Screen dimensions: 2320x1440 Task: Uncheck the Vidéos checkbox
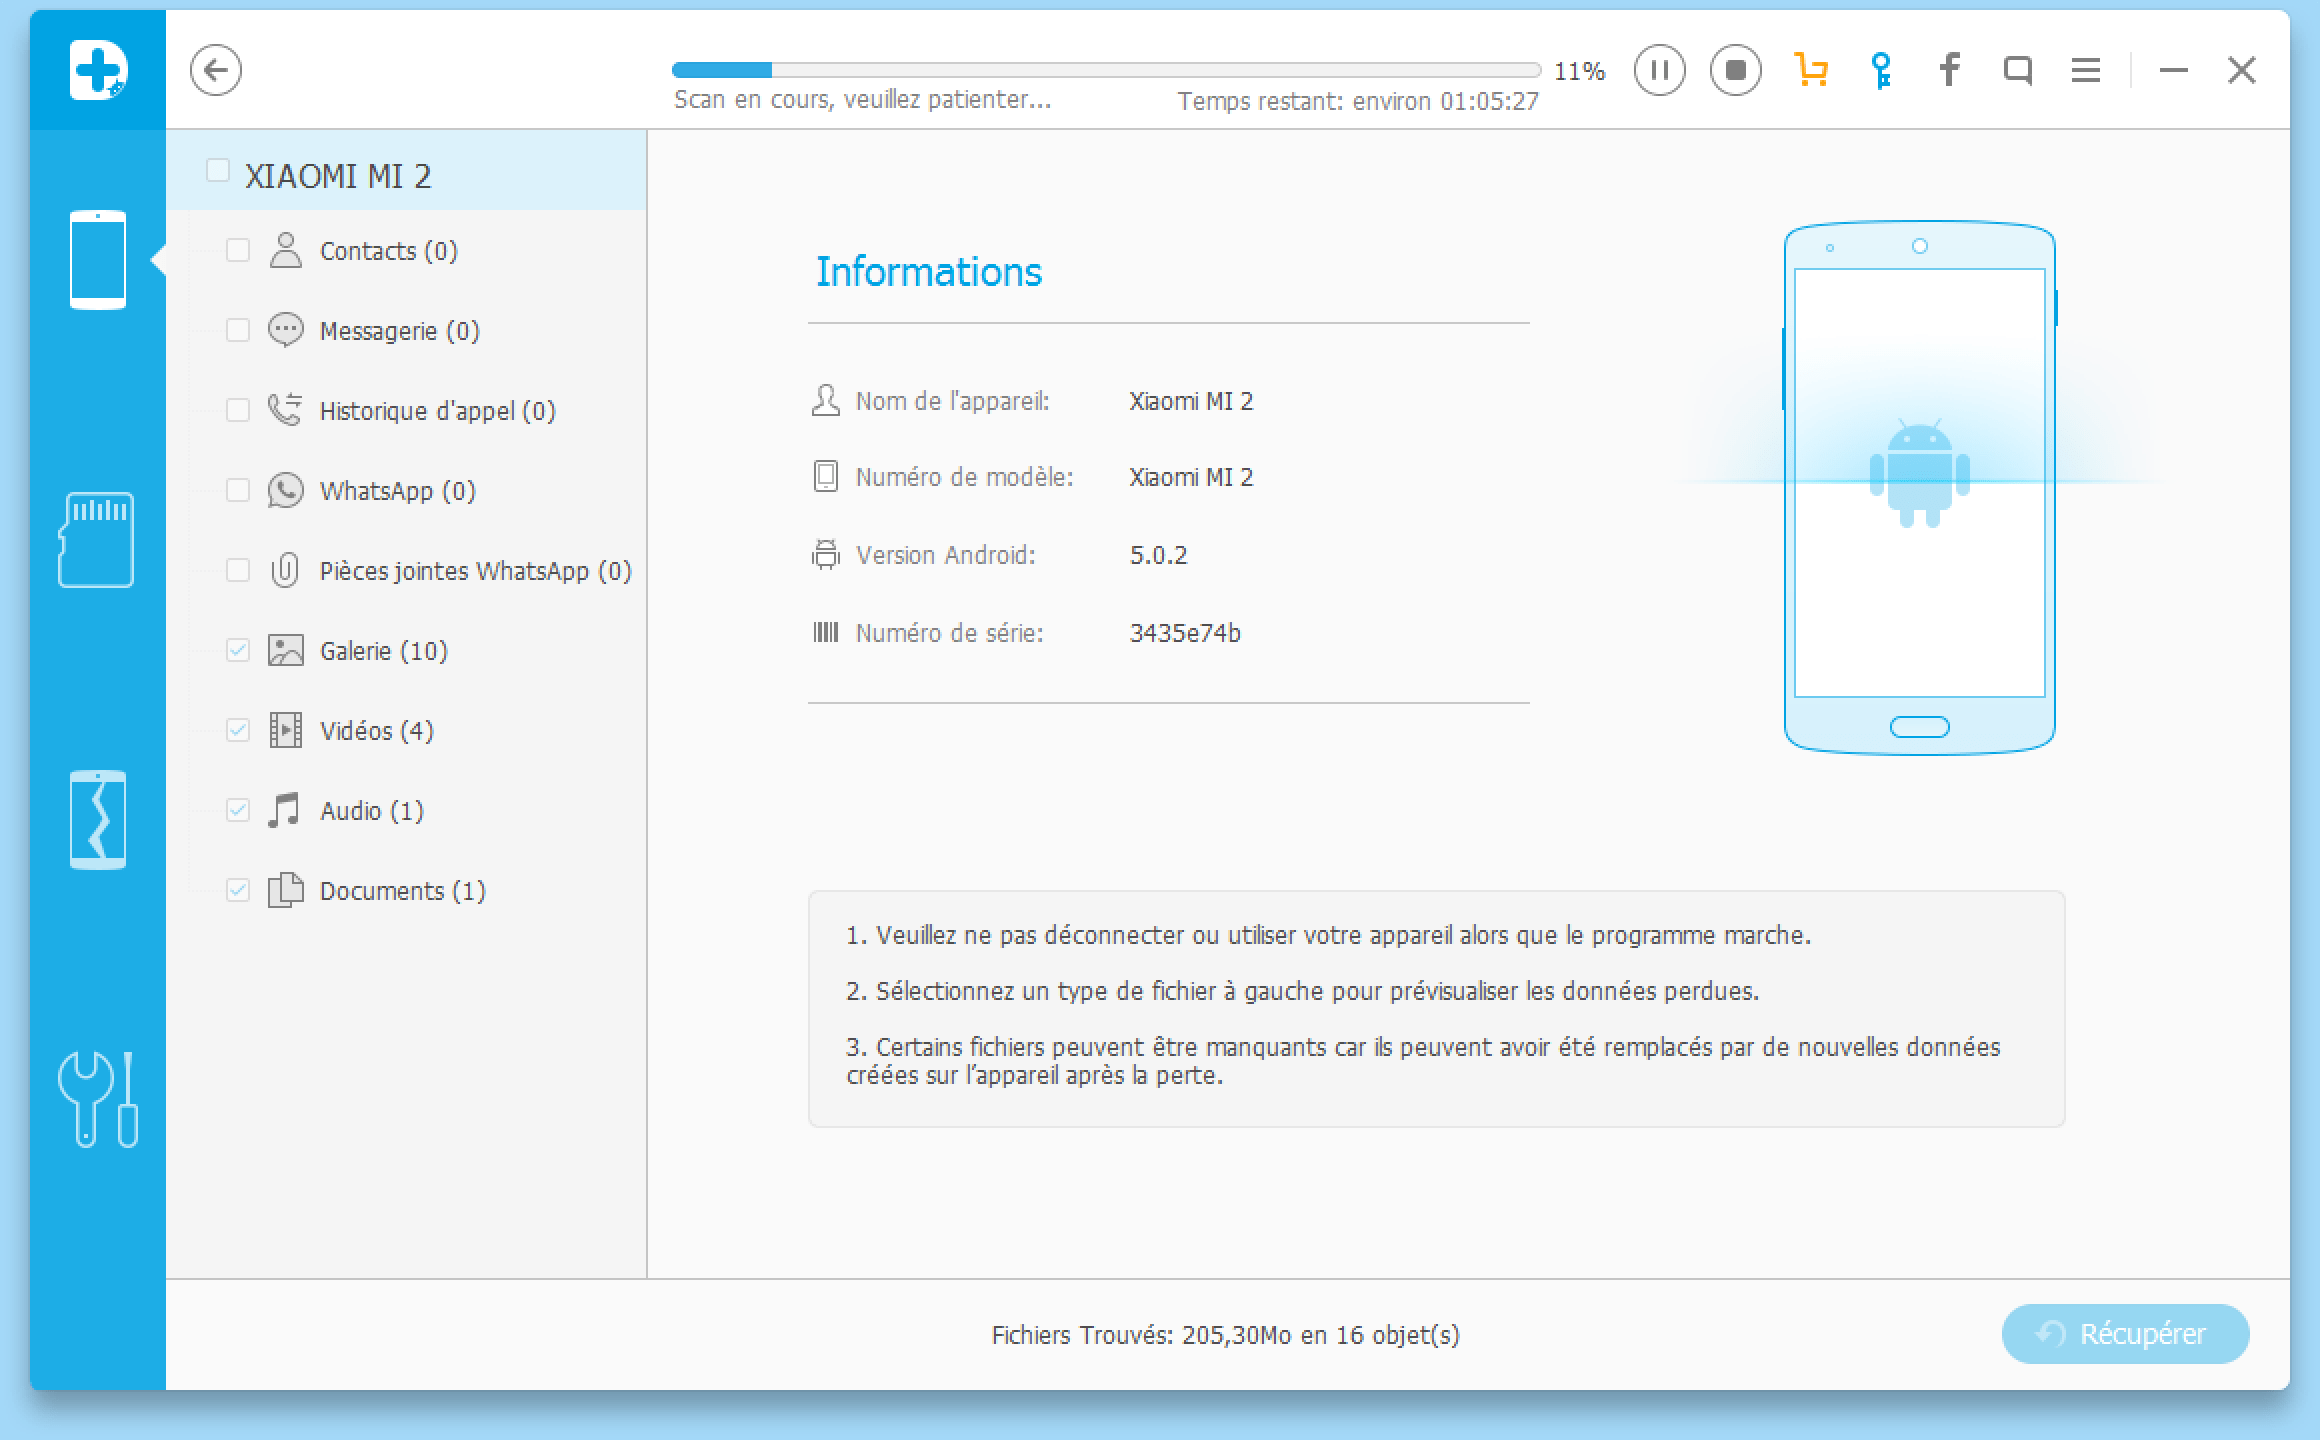click(x=238, y=730)
